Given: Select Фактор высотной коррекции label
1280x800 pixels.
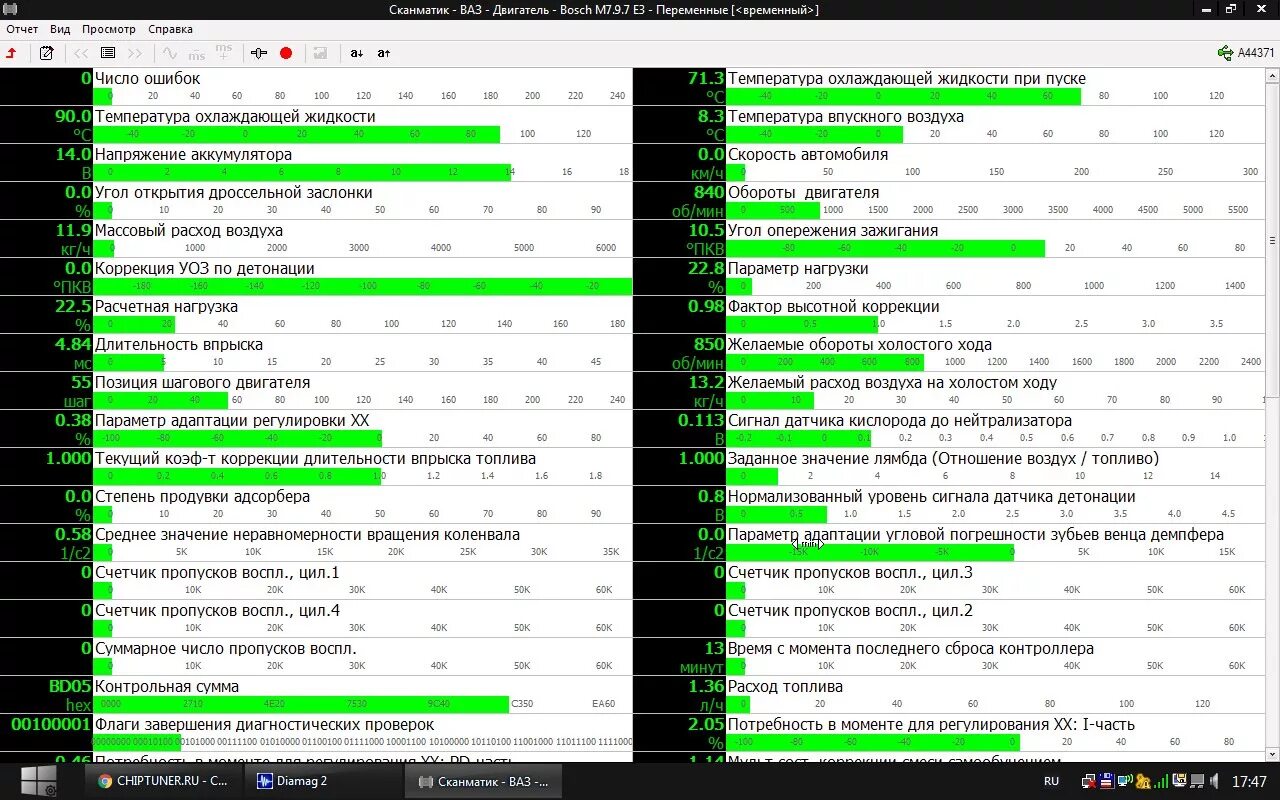Looking at the screenshot, I should tap(833, 306).
